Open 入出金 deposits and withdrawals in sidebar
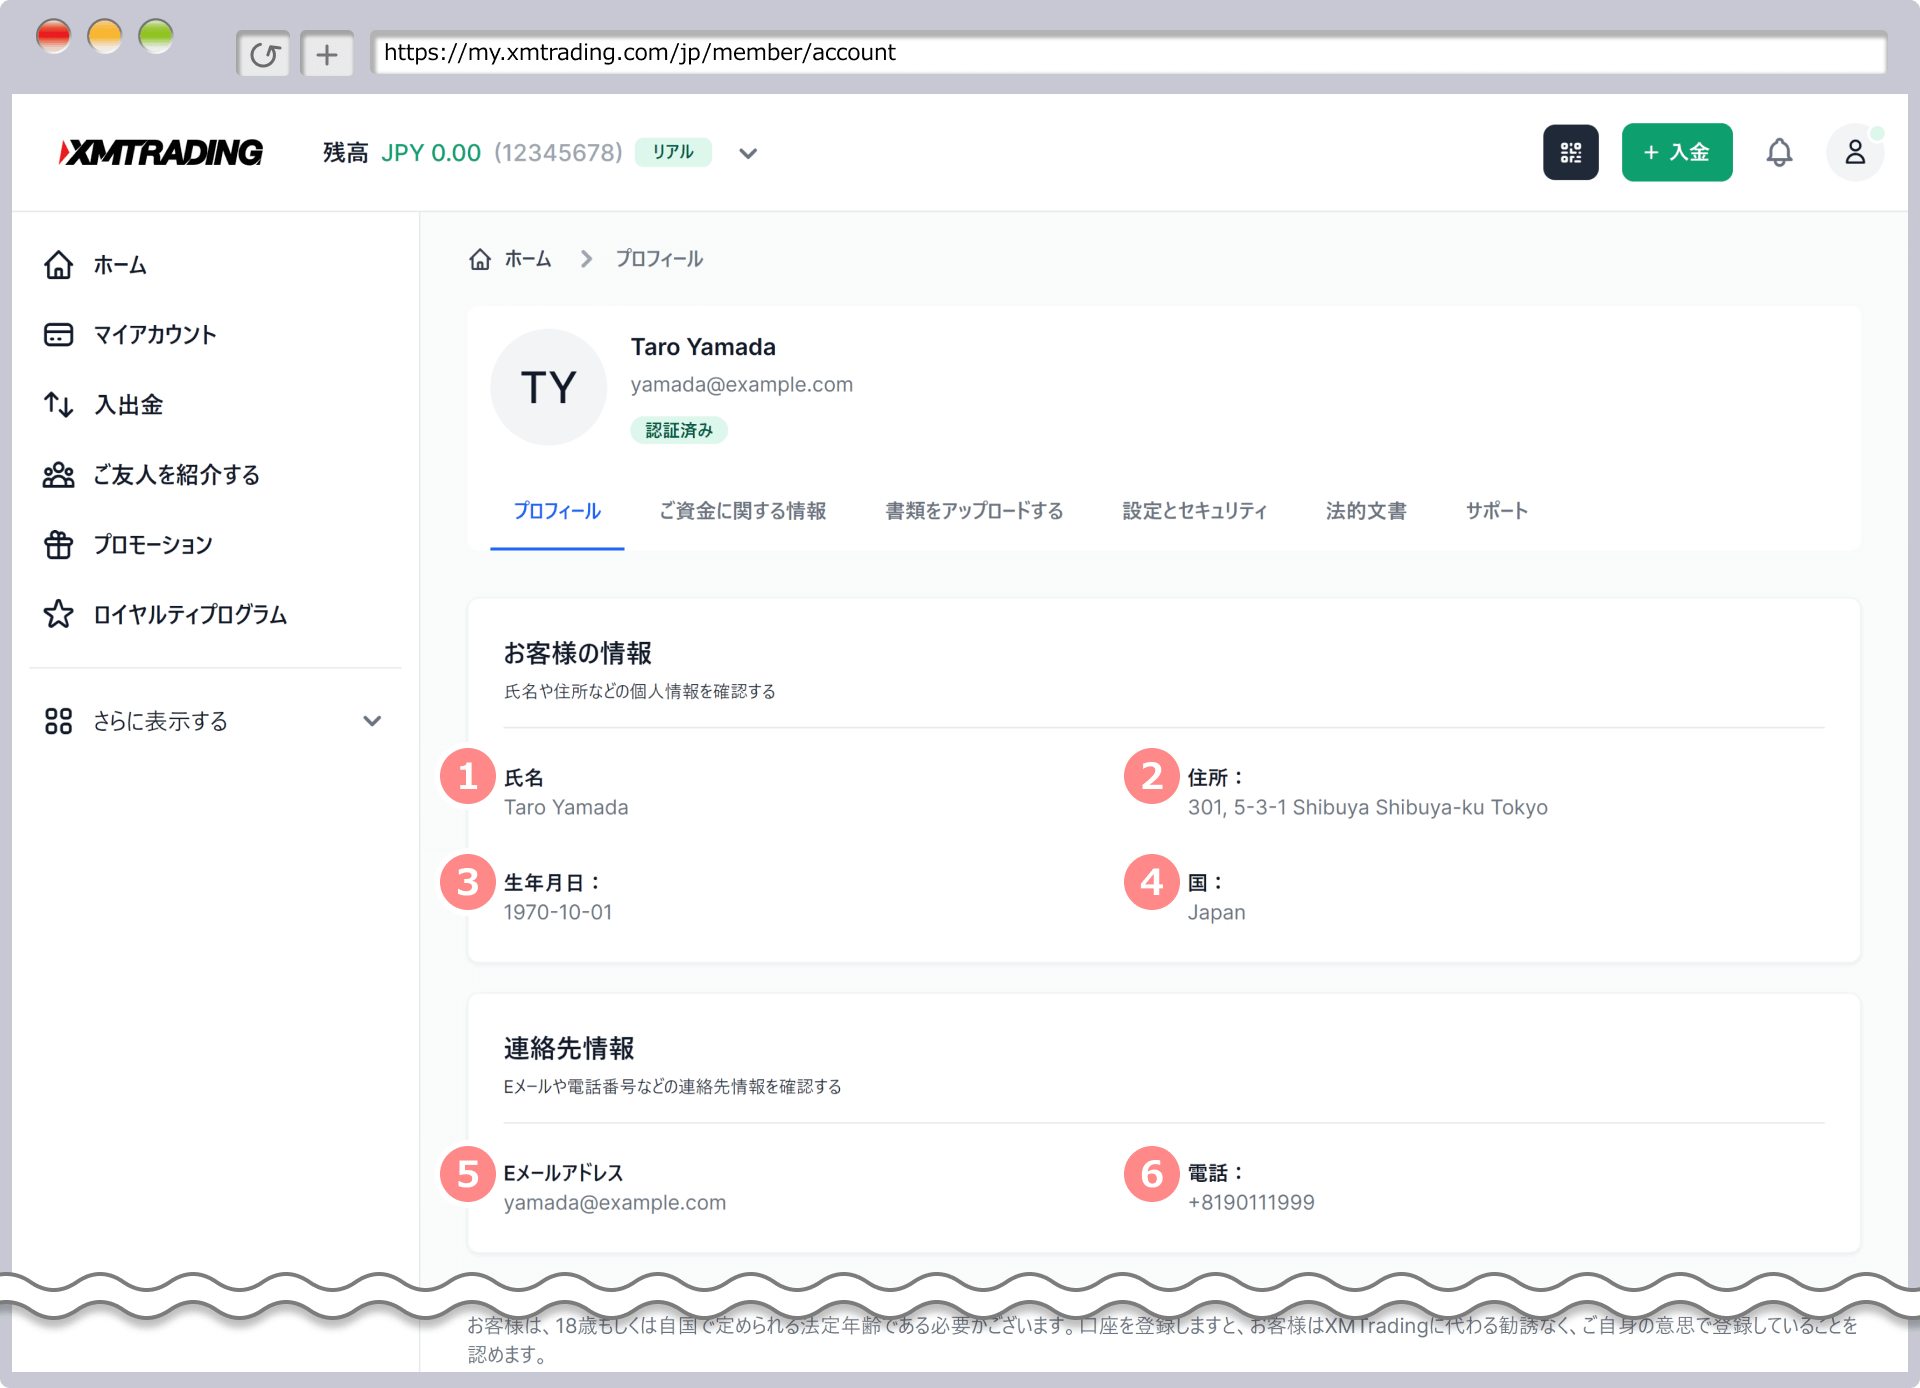This screenshot has height=1388, width=1920. pyautogui.click(x=128, y=405)
